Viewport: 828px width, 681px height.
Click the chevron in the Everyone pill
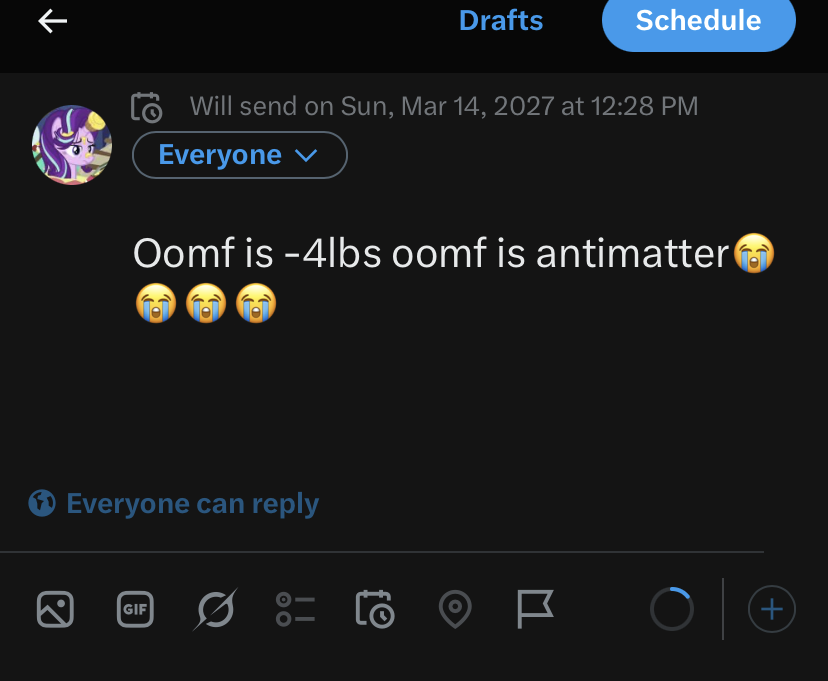tap(306, 155)
